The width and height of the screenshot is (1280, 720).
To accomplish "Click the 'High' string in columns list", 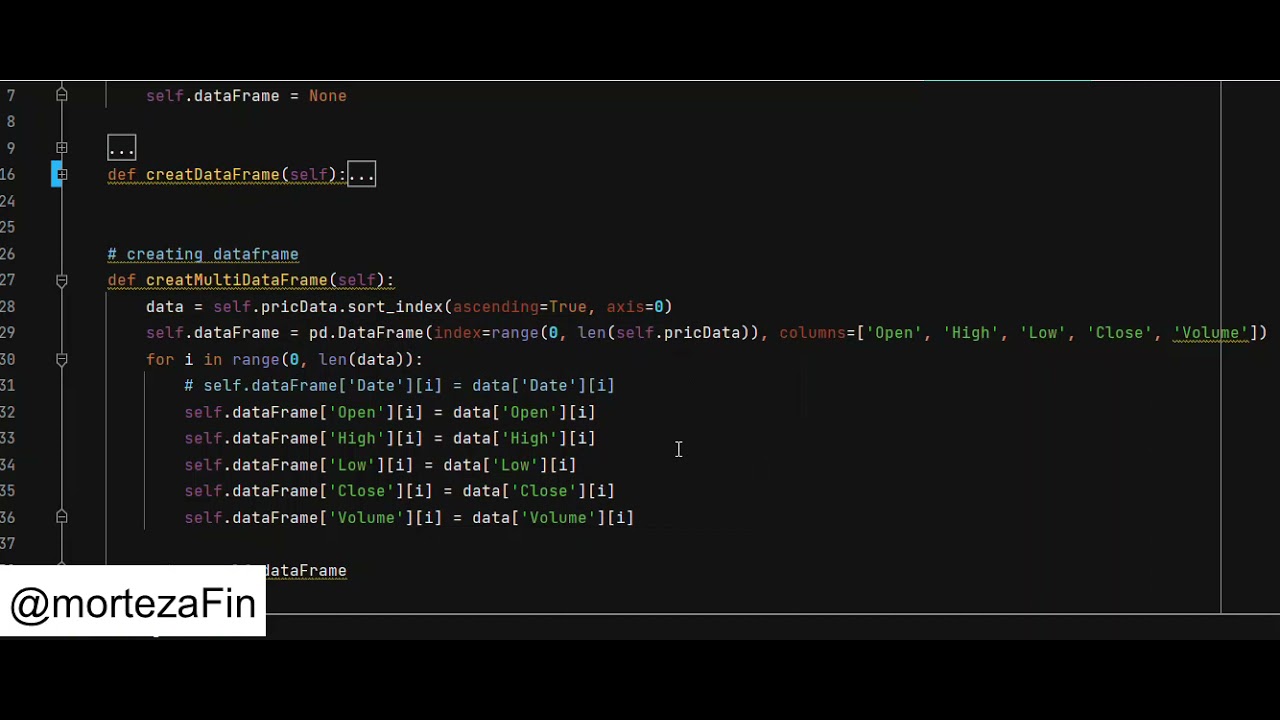I will pos(971,333).
